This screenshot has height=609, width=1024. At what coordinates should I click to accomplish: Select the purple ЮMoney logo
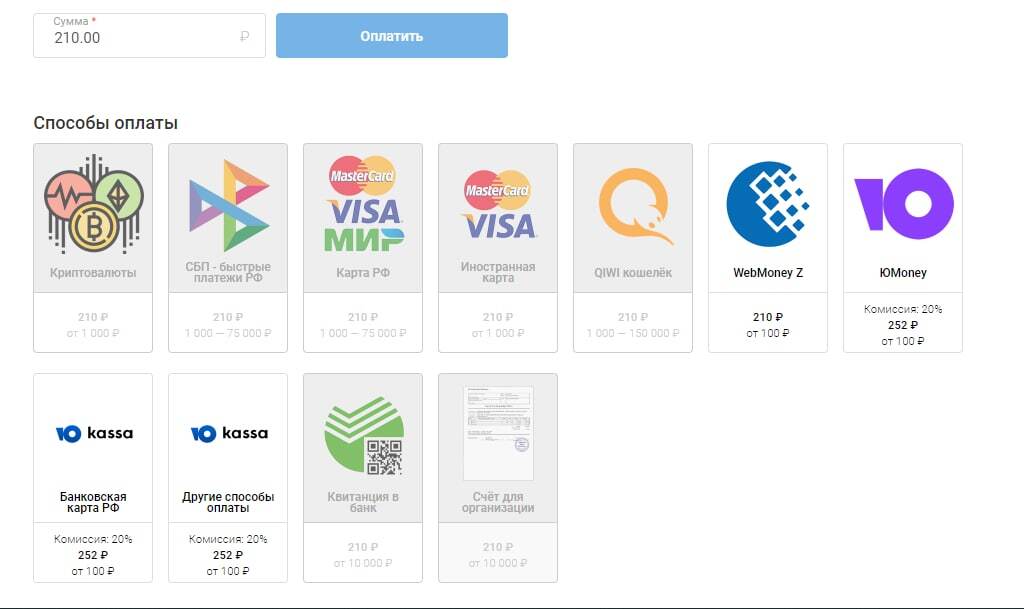904,204
